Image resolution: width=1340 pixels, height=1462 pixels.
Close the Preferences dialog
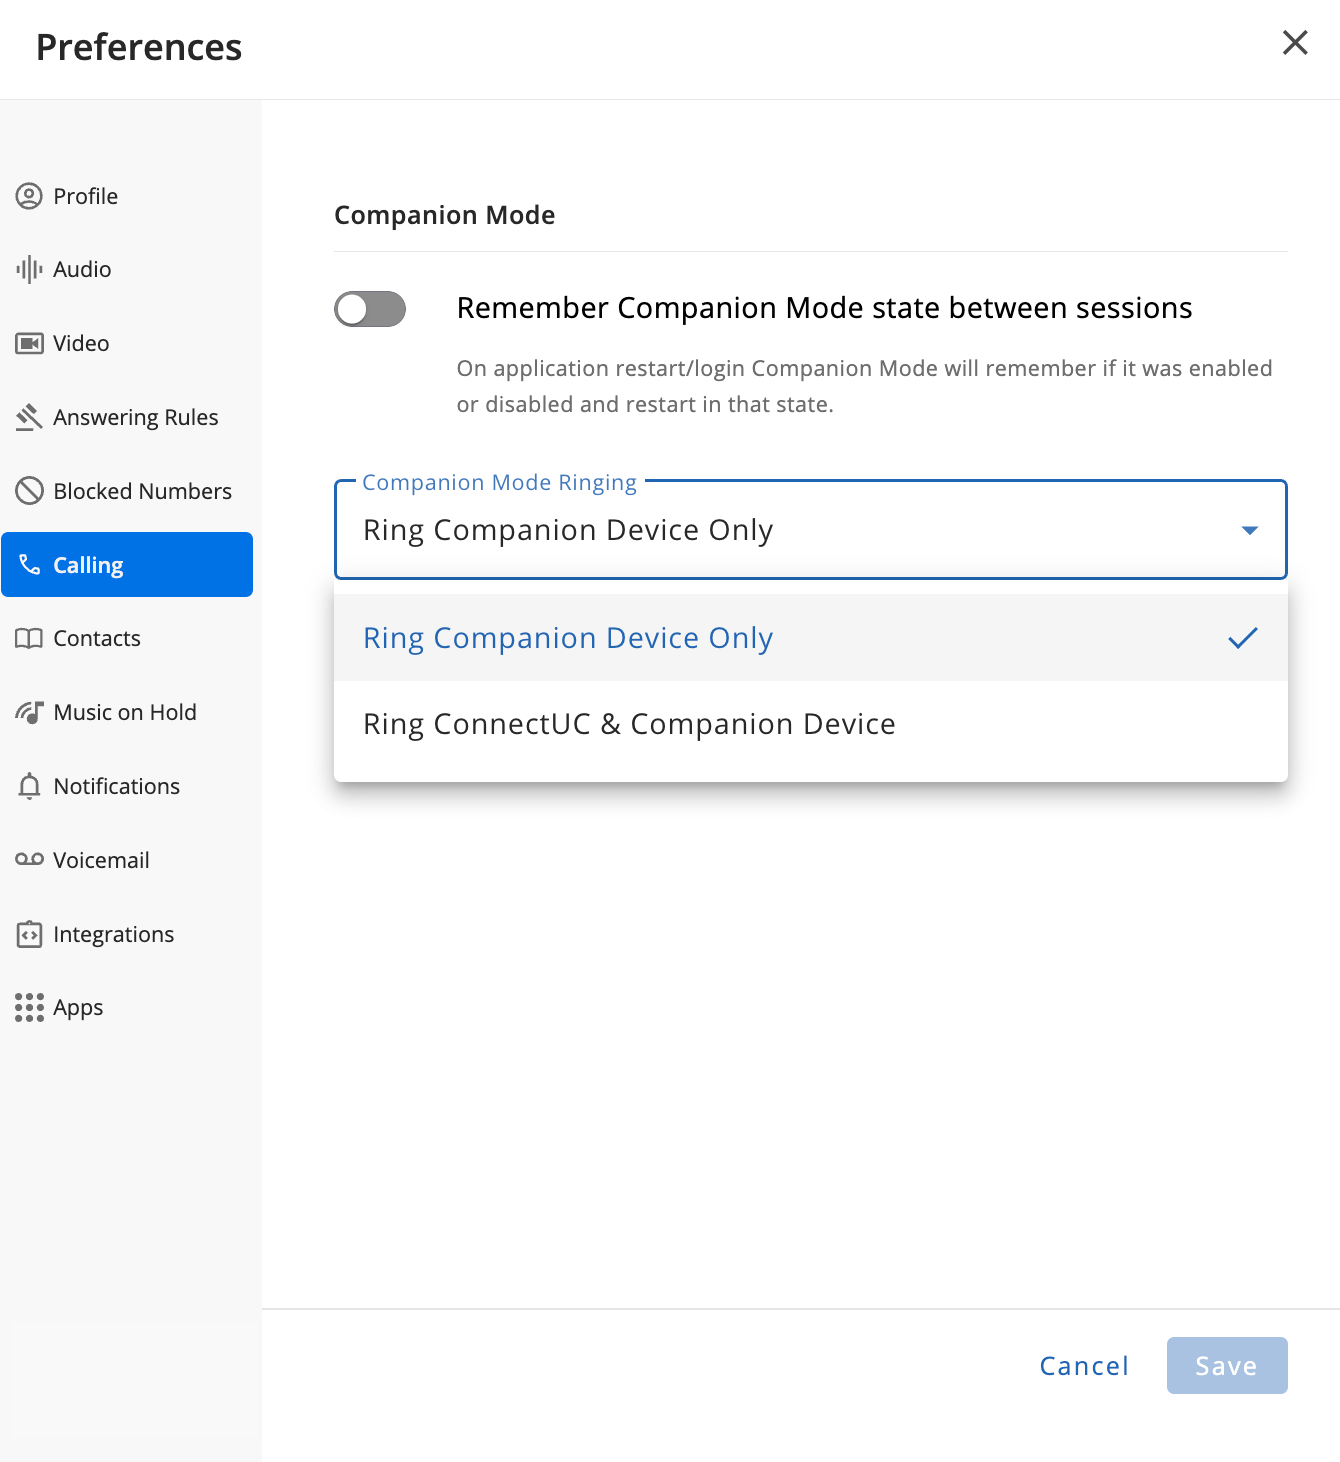point(1295,42)
